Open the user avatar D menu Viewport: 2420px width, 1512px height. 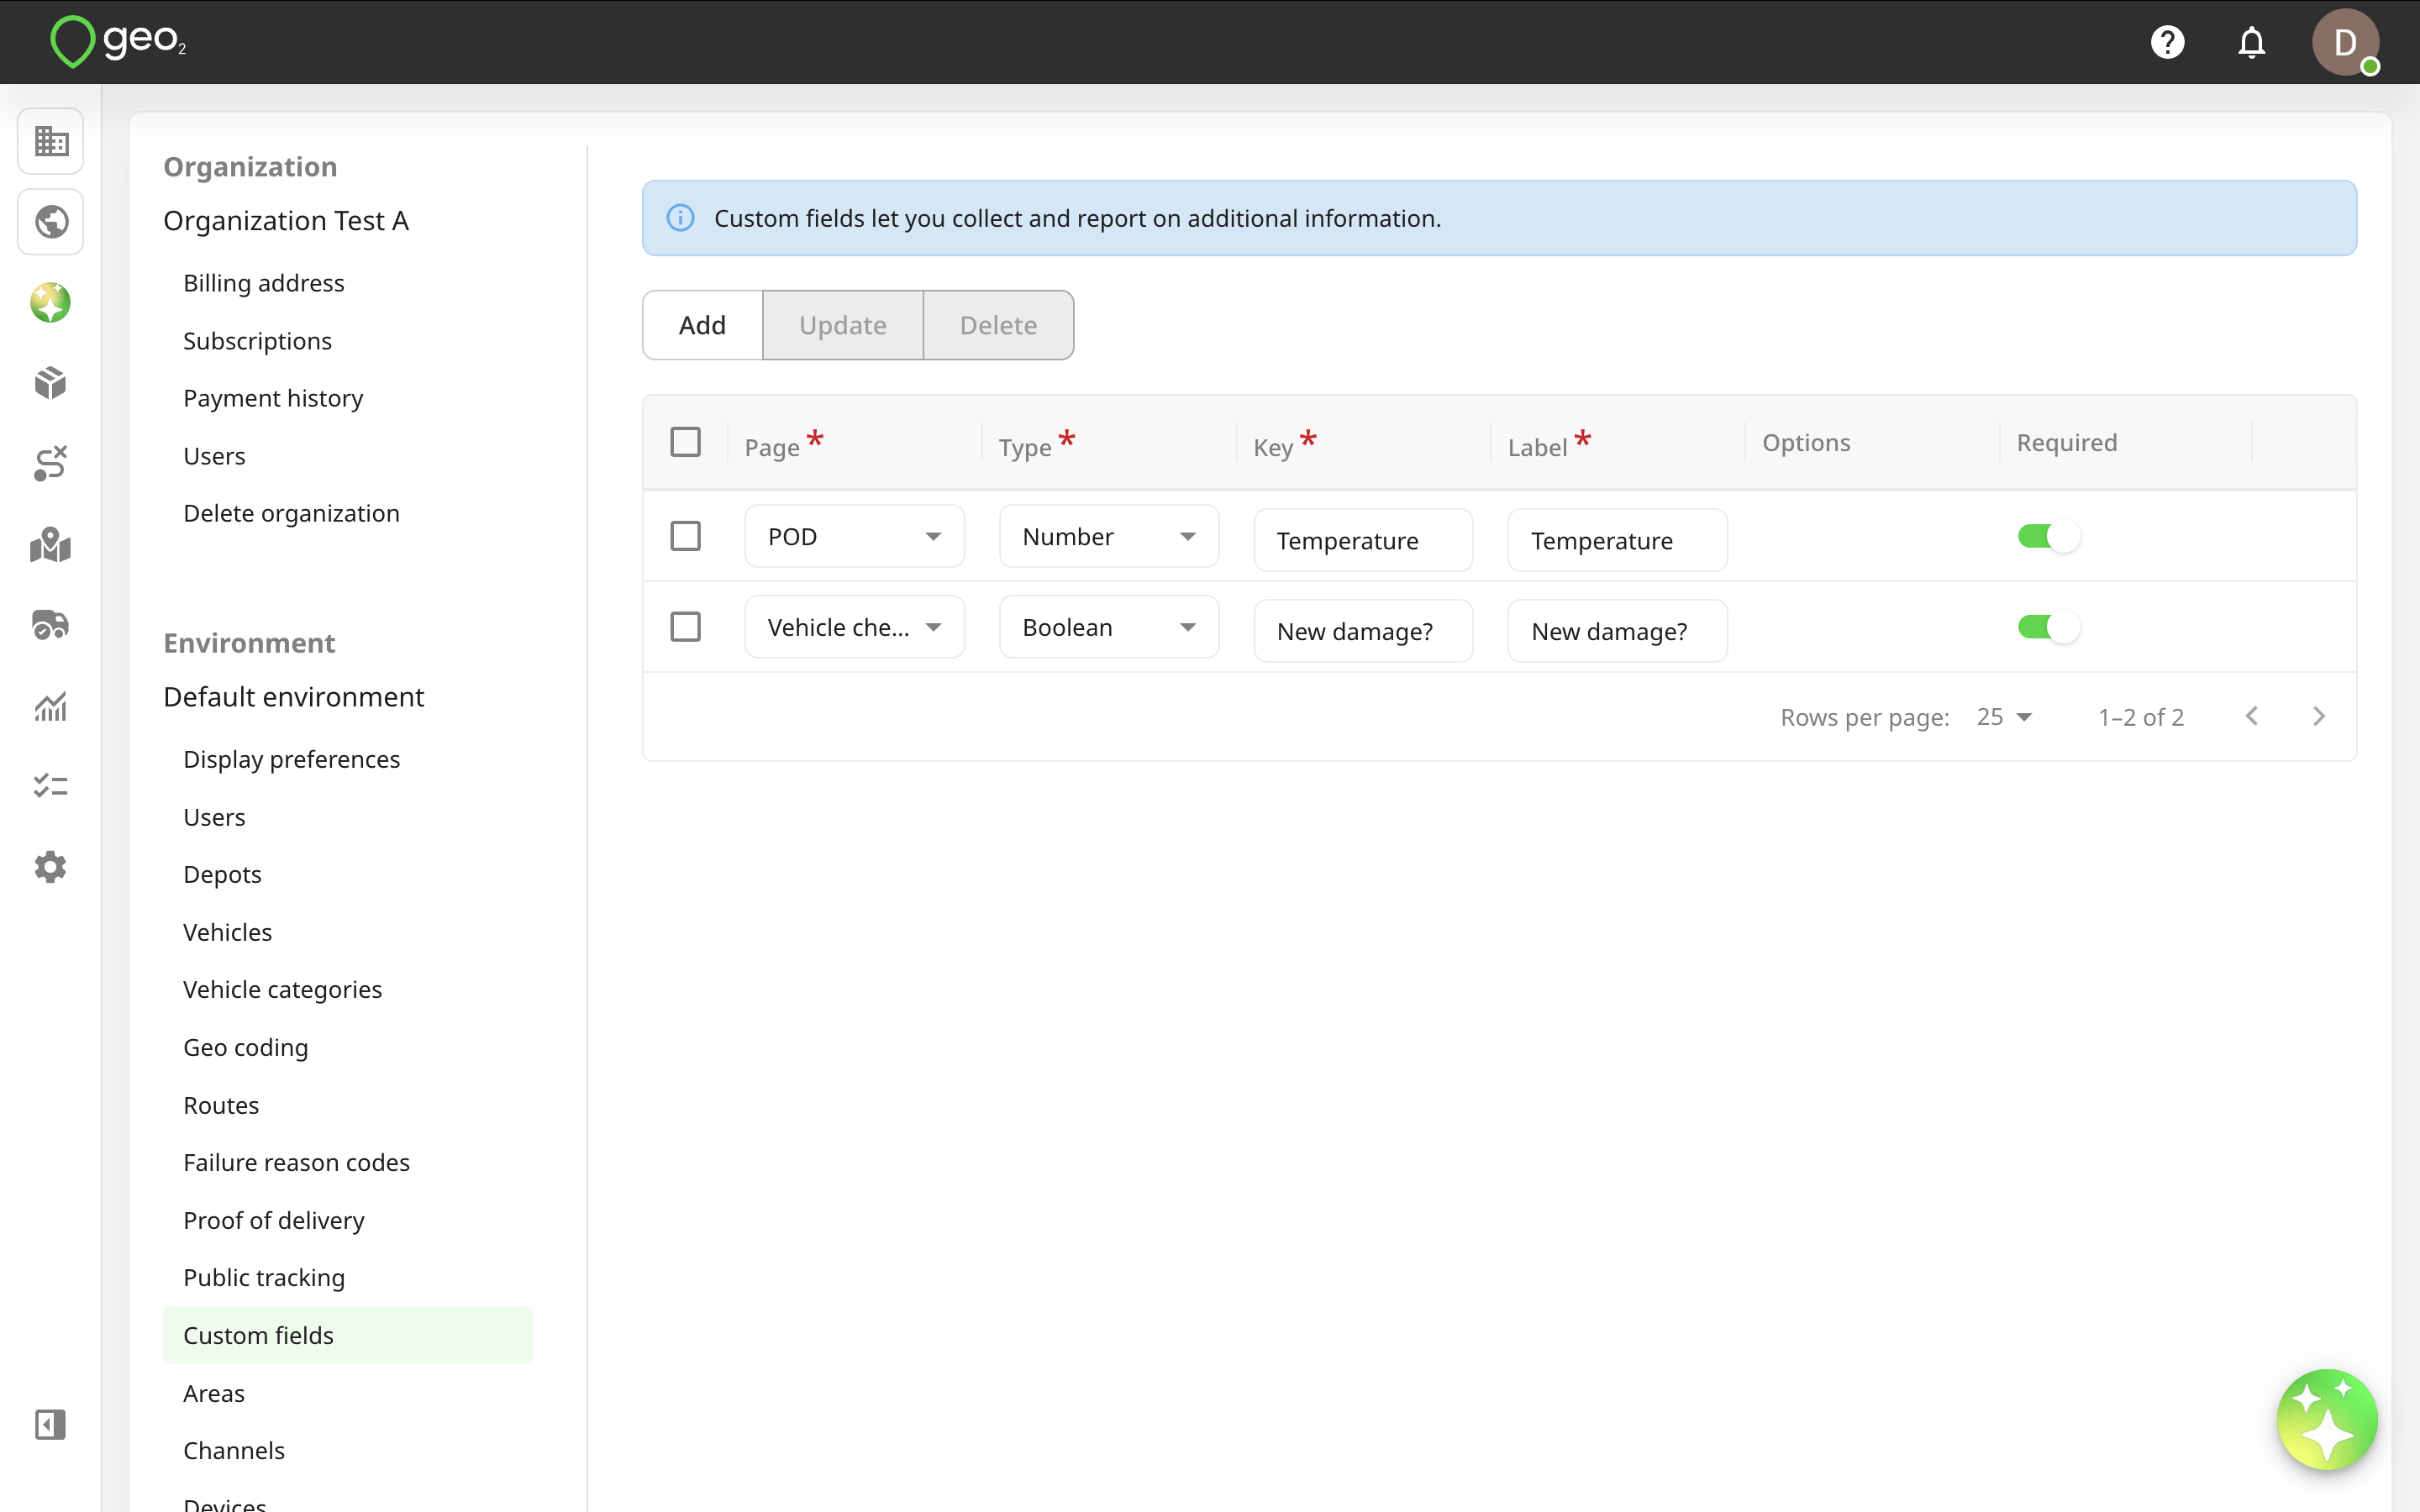click(2345, 42)
